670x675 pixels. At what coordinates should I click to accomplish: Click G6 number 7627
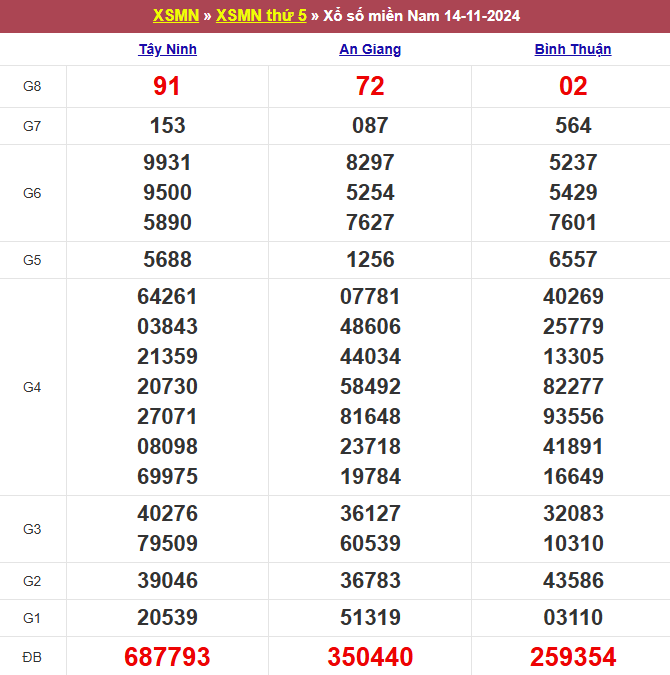(x=370, y=223)
